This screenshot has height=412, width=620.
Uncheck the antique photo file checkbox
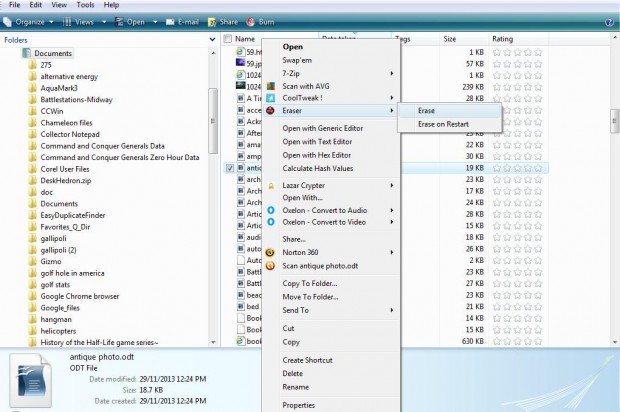(230, 168)
